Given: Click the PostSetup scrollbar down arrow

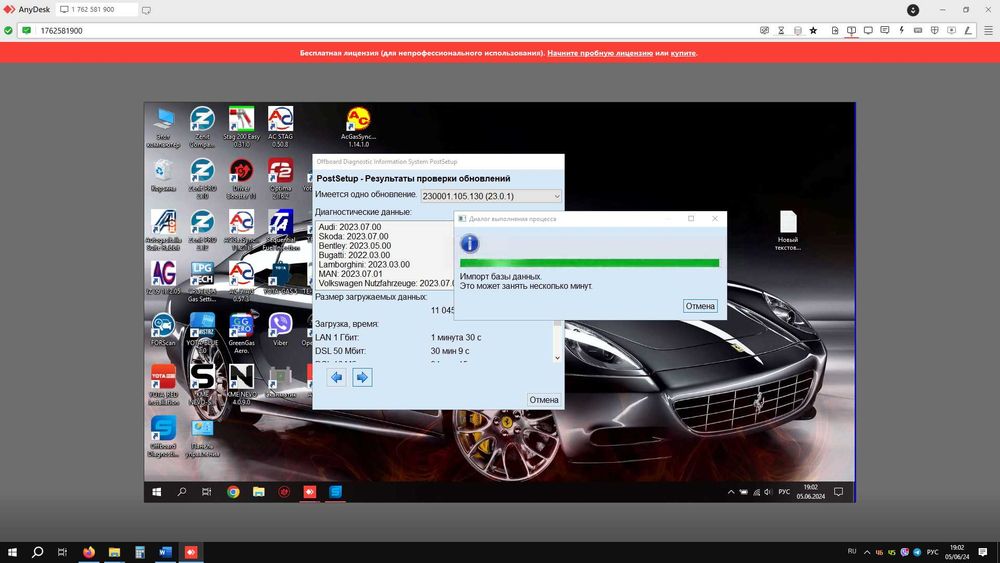Looking at the screenshot, I should coord(557,358).
